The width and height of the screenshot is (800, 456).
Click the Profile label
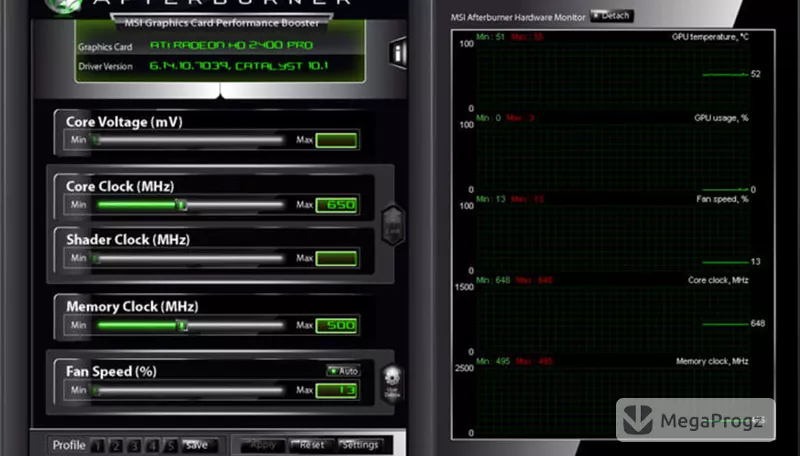[69, 445]
